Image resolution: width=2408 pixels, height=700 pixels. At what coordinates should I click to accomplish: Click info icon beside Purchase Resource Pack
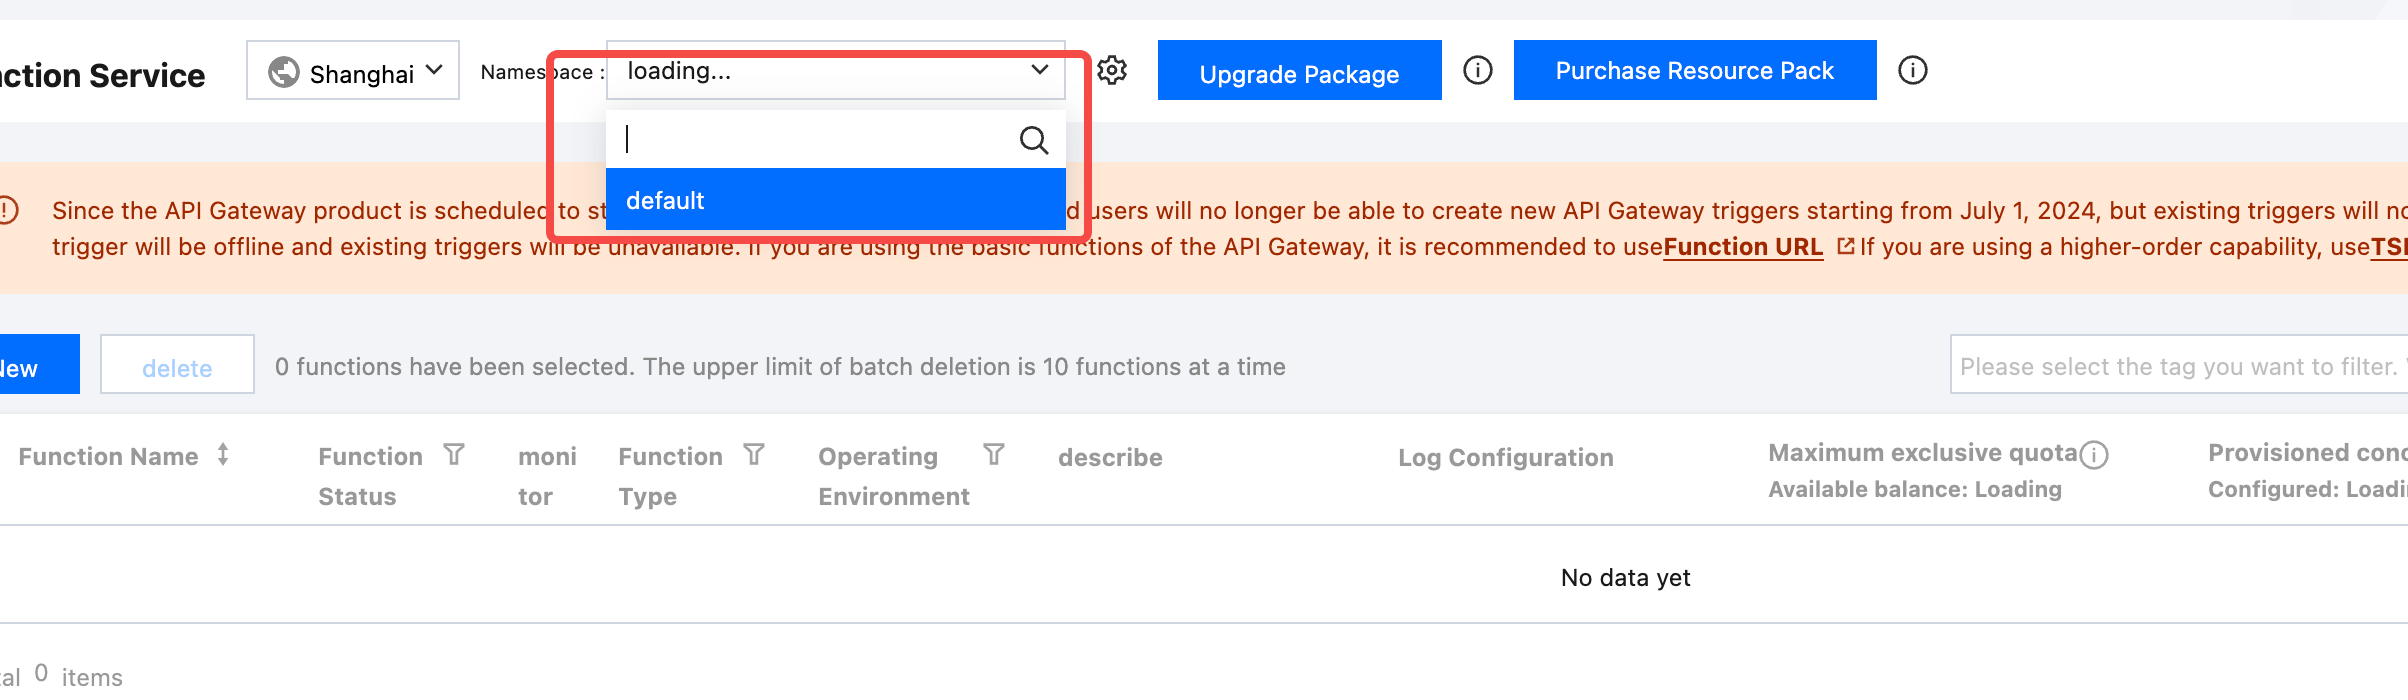1913,70
